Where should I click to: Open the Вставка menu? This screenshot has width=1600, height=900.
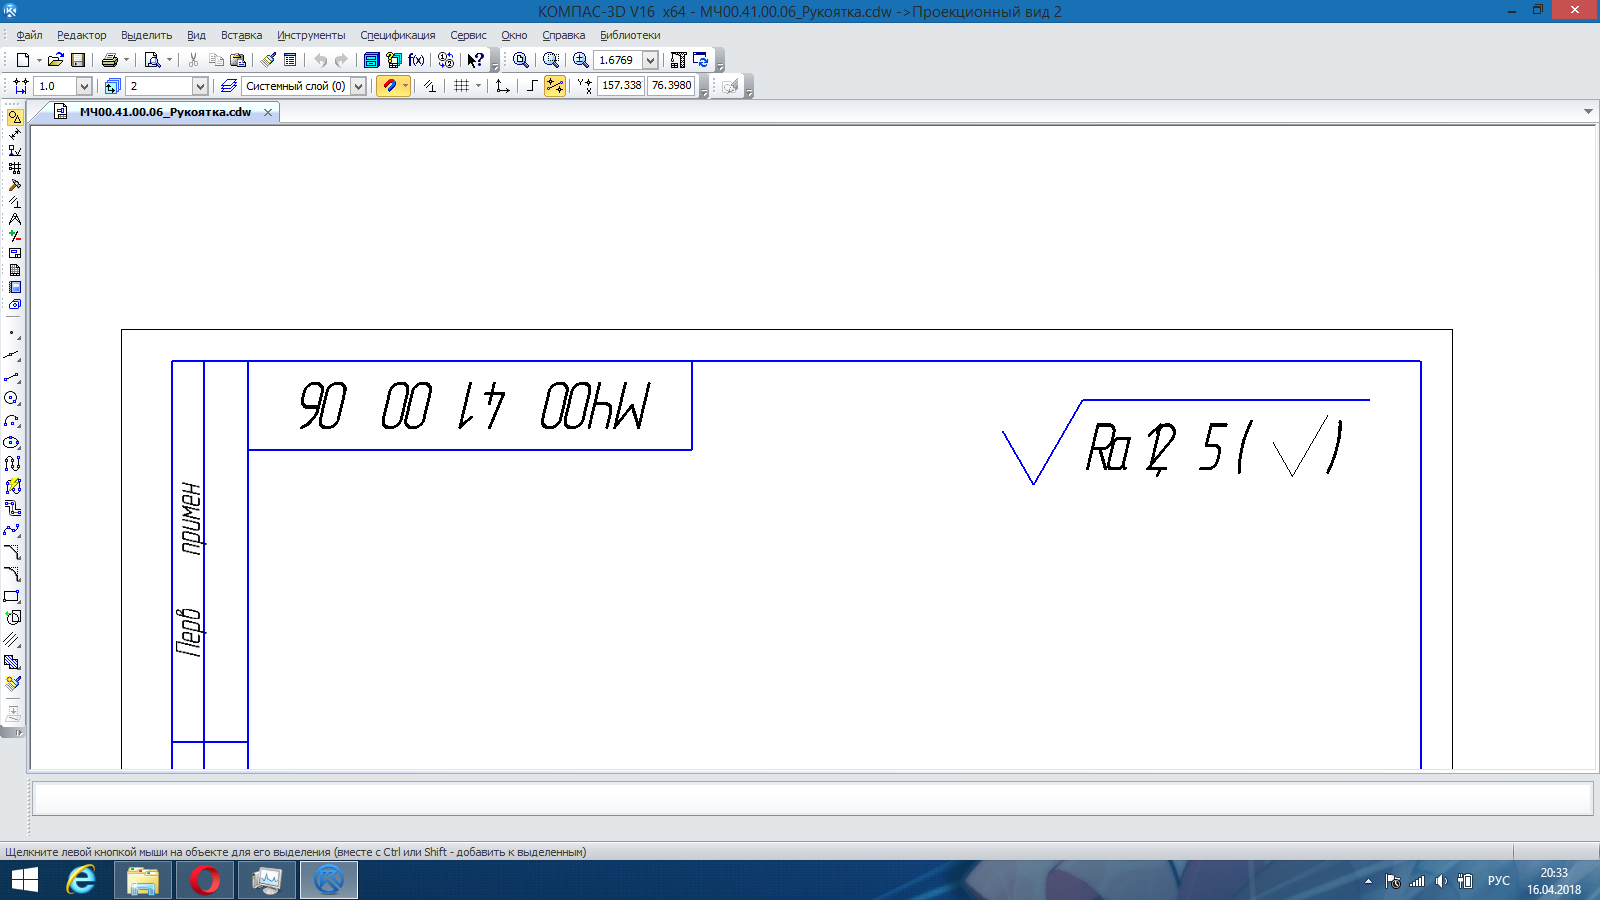(x=241, y=35)
